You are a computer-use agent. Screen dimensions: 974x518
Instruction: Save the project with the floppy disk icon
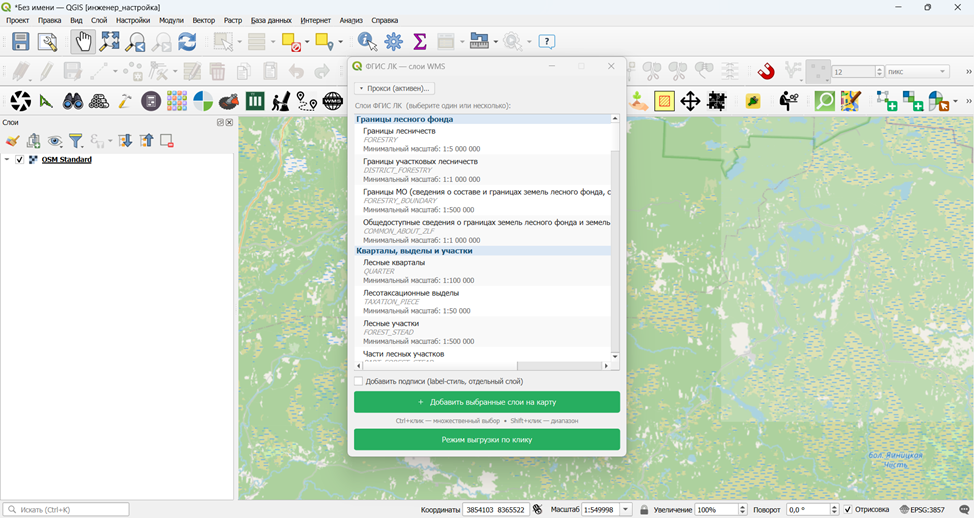click(20, 42)
